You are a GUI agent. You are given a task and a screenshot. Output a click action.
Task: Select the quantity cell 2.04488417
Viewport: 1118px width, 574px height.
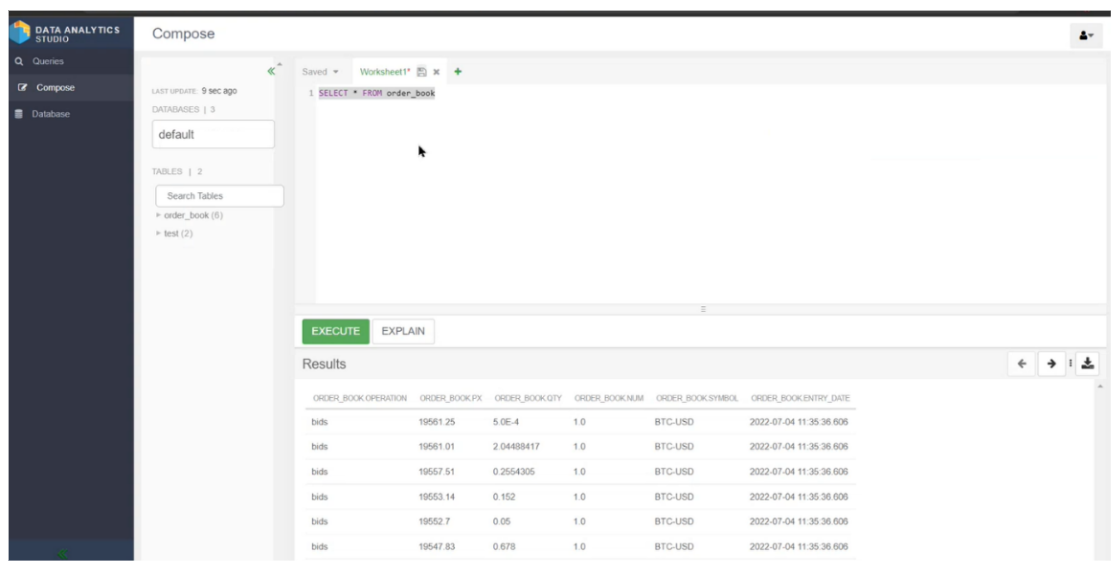pyautogui.click(x=516, y=447)
